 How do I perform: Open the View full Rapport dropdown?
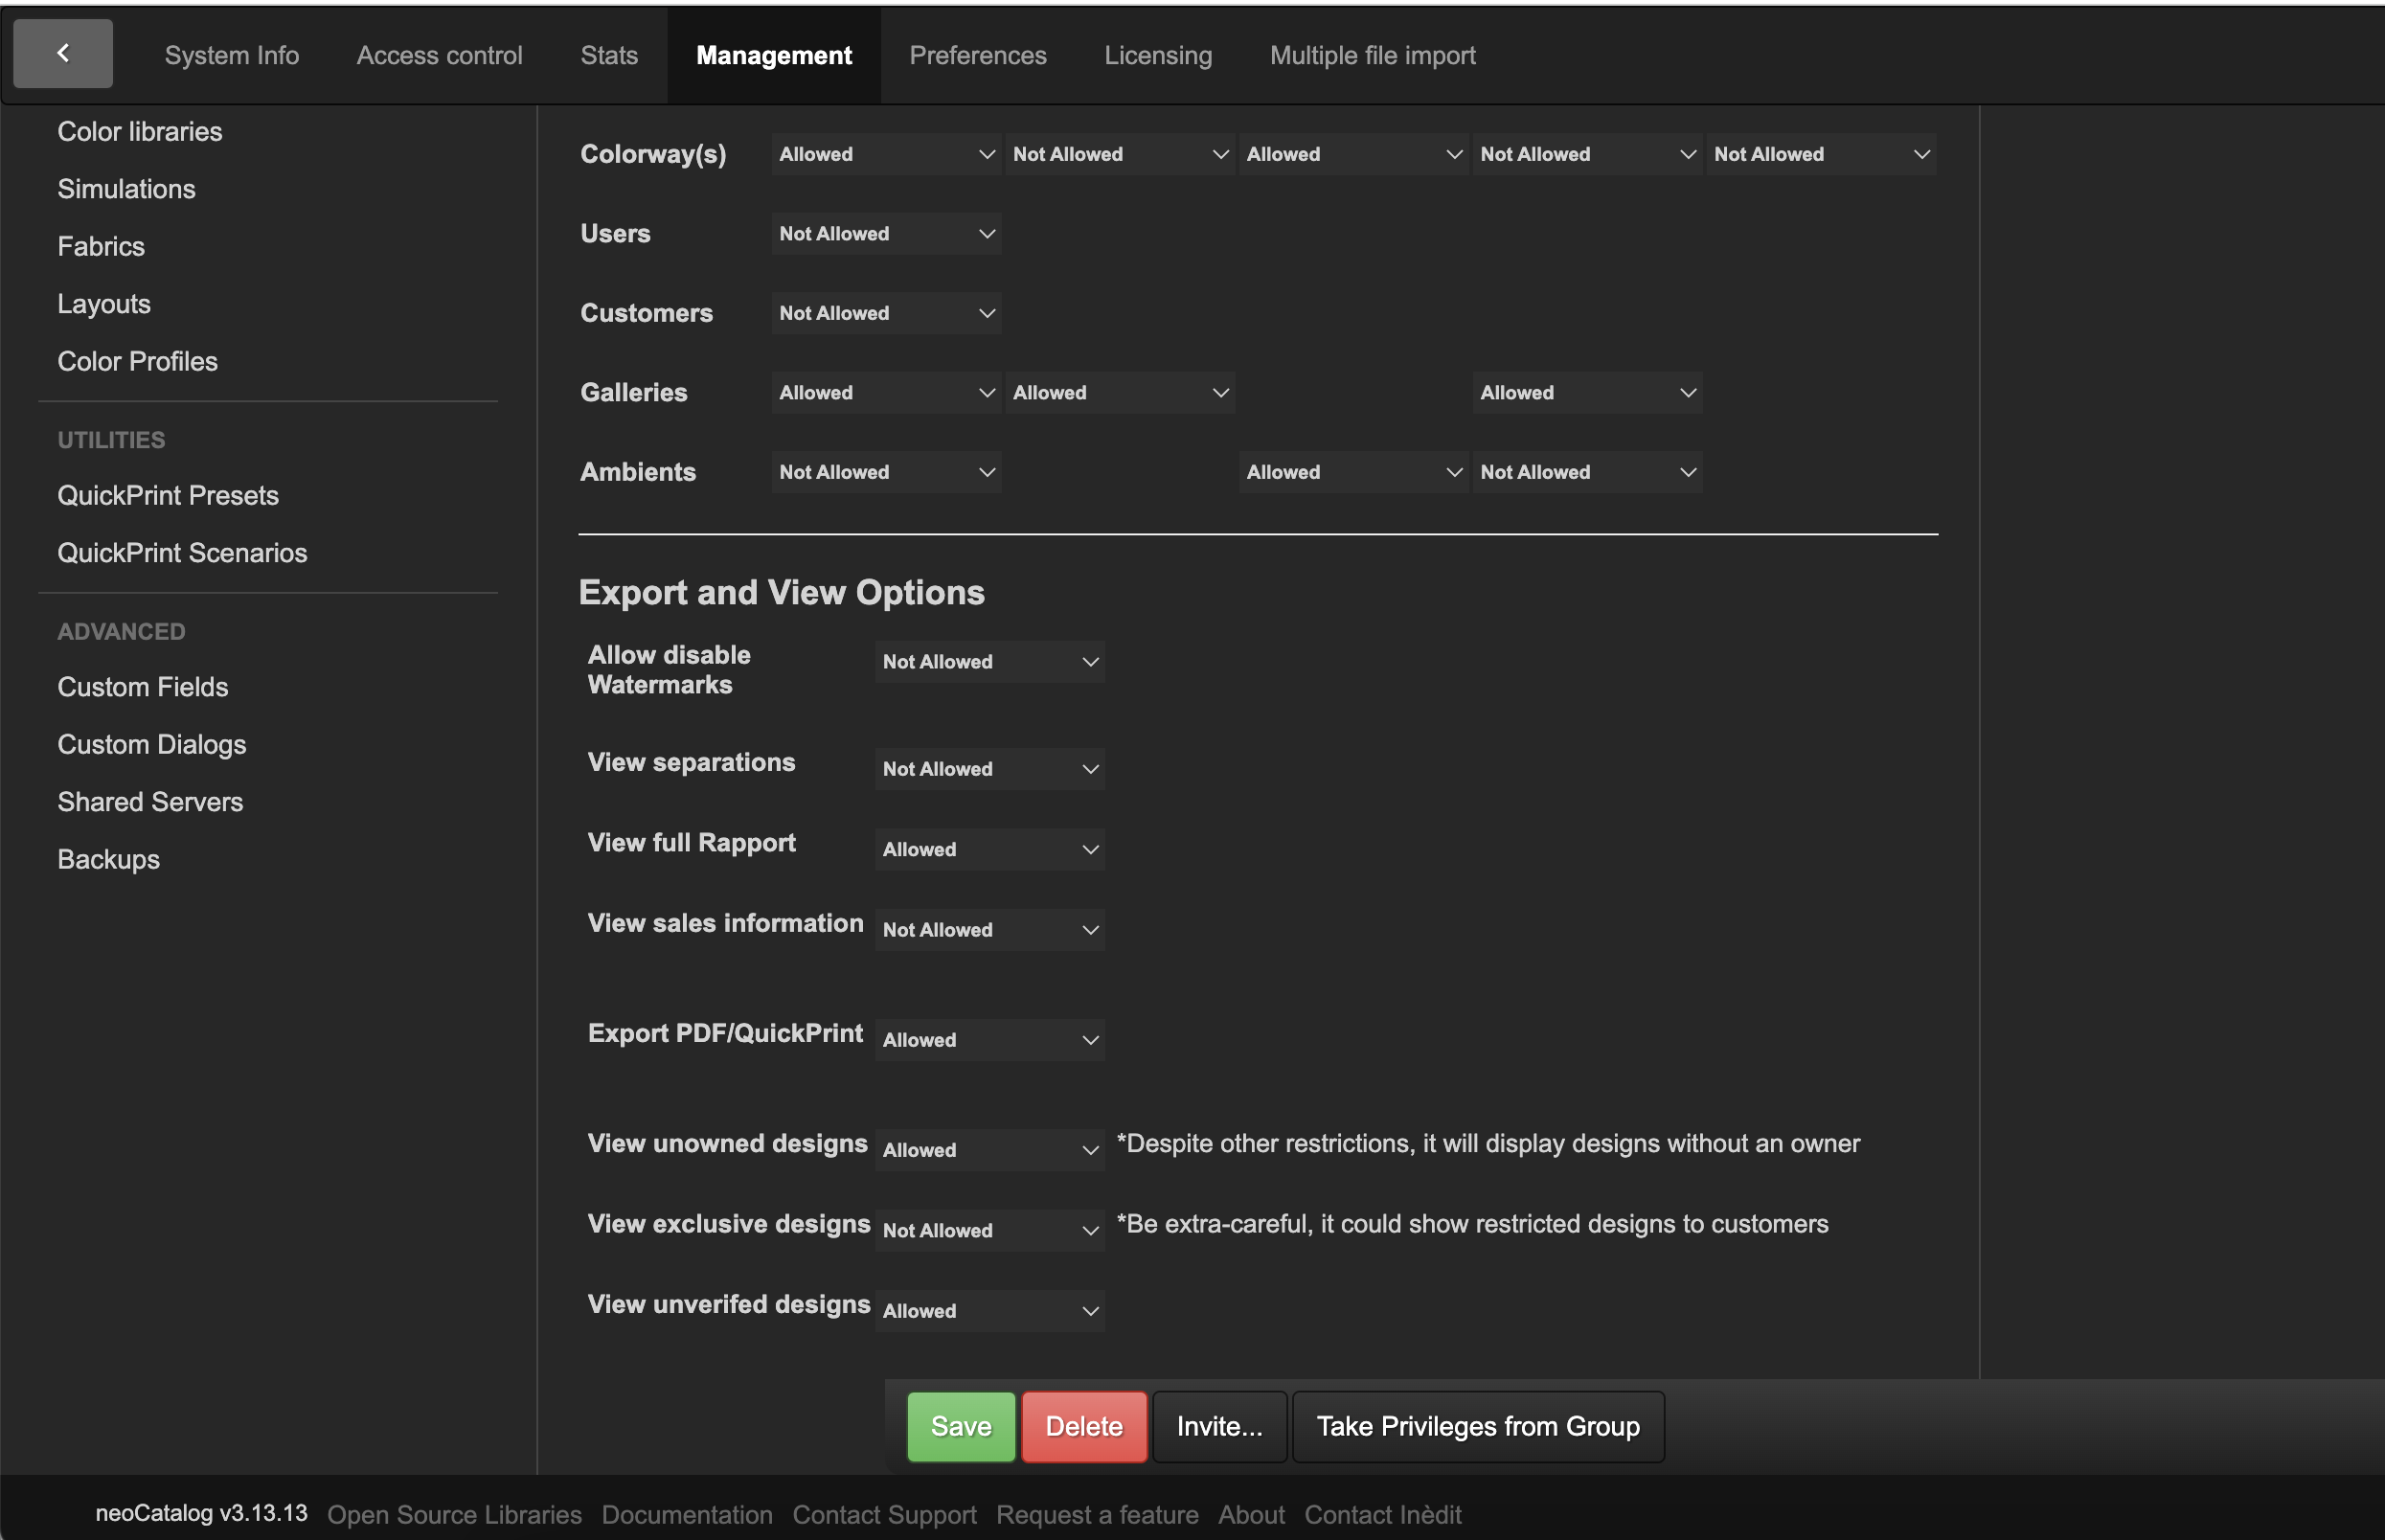tap(988, 849)
